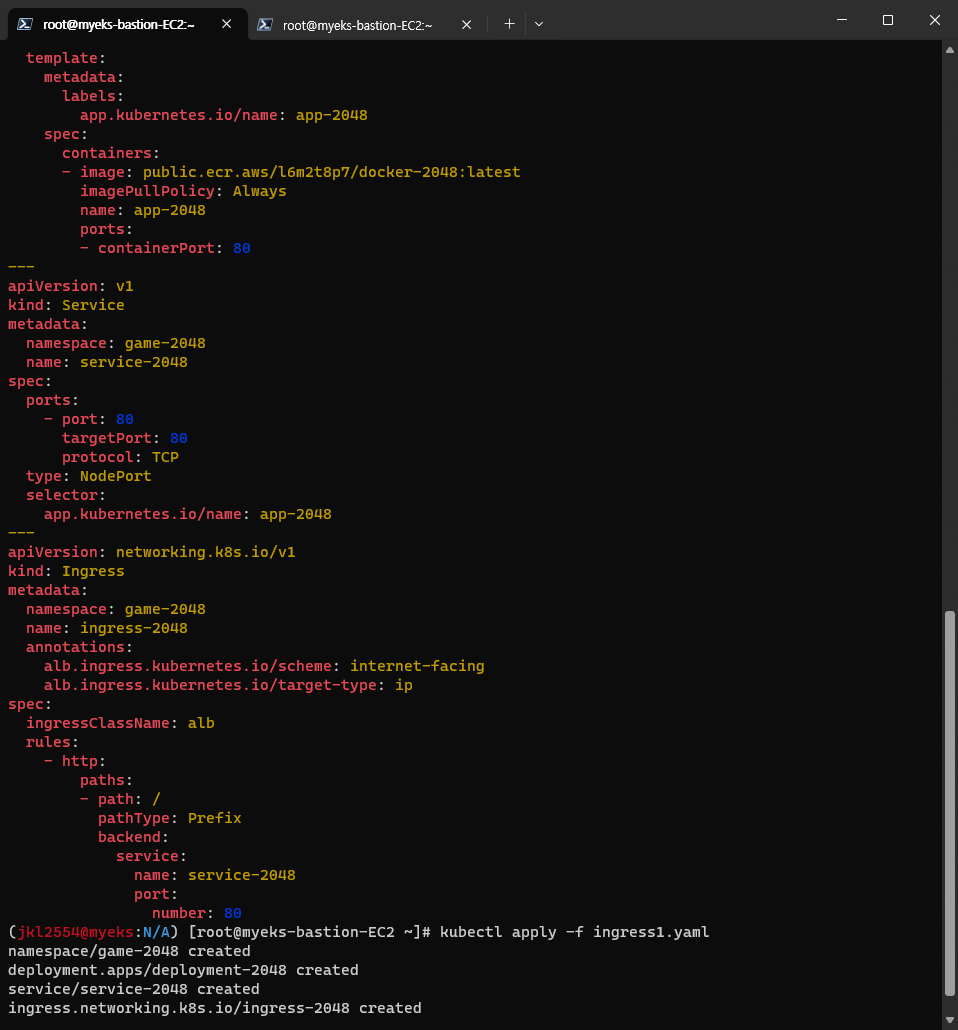Screen dimensions: 958x1030
Task: Click the output "ingress.networking.k8s.io/ingress-2048 created"
Action: [214, 1008]
